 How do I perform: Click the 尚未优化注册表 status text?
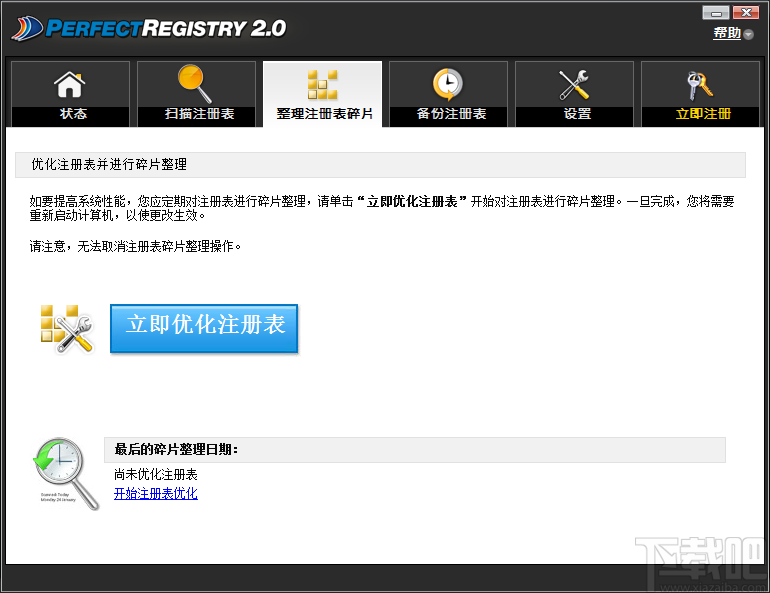(156, 474)
